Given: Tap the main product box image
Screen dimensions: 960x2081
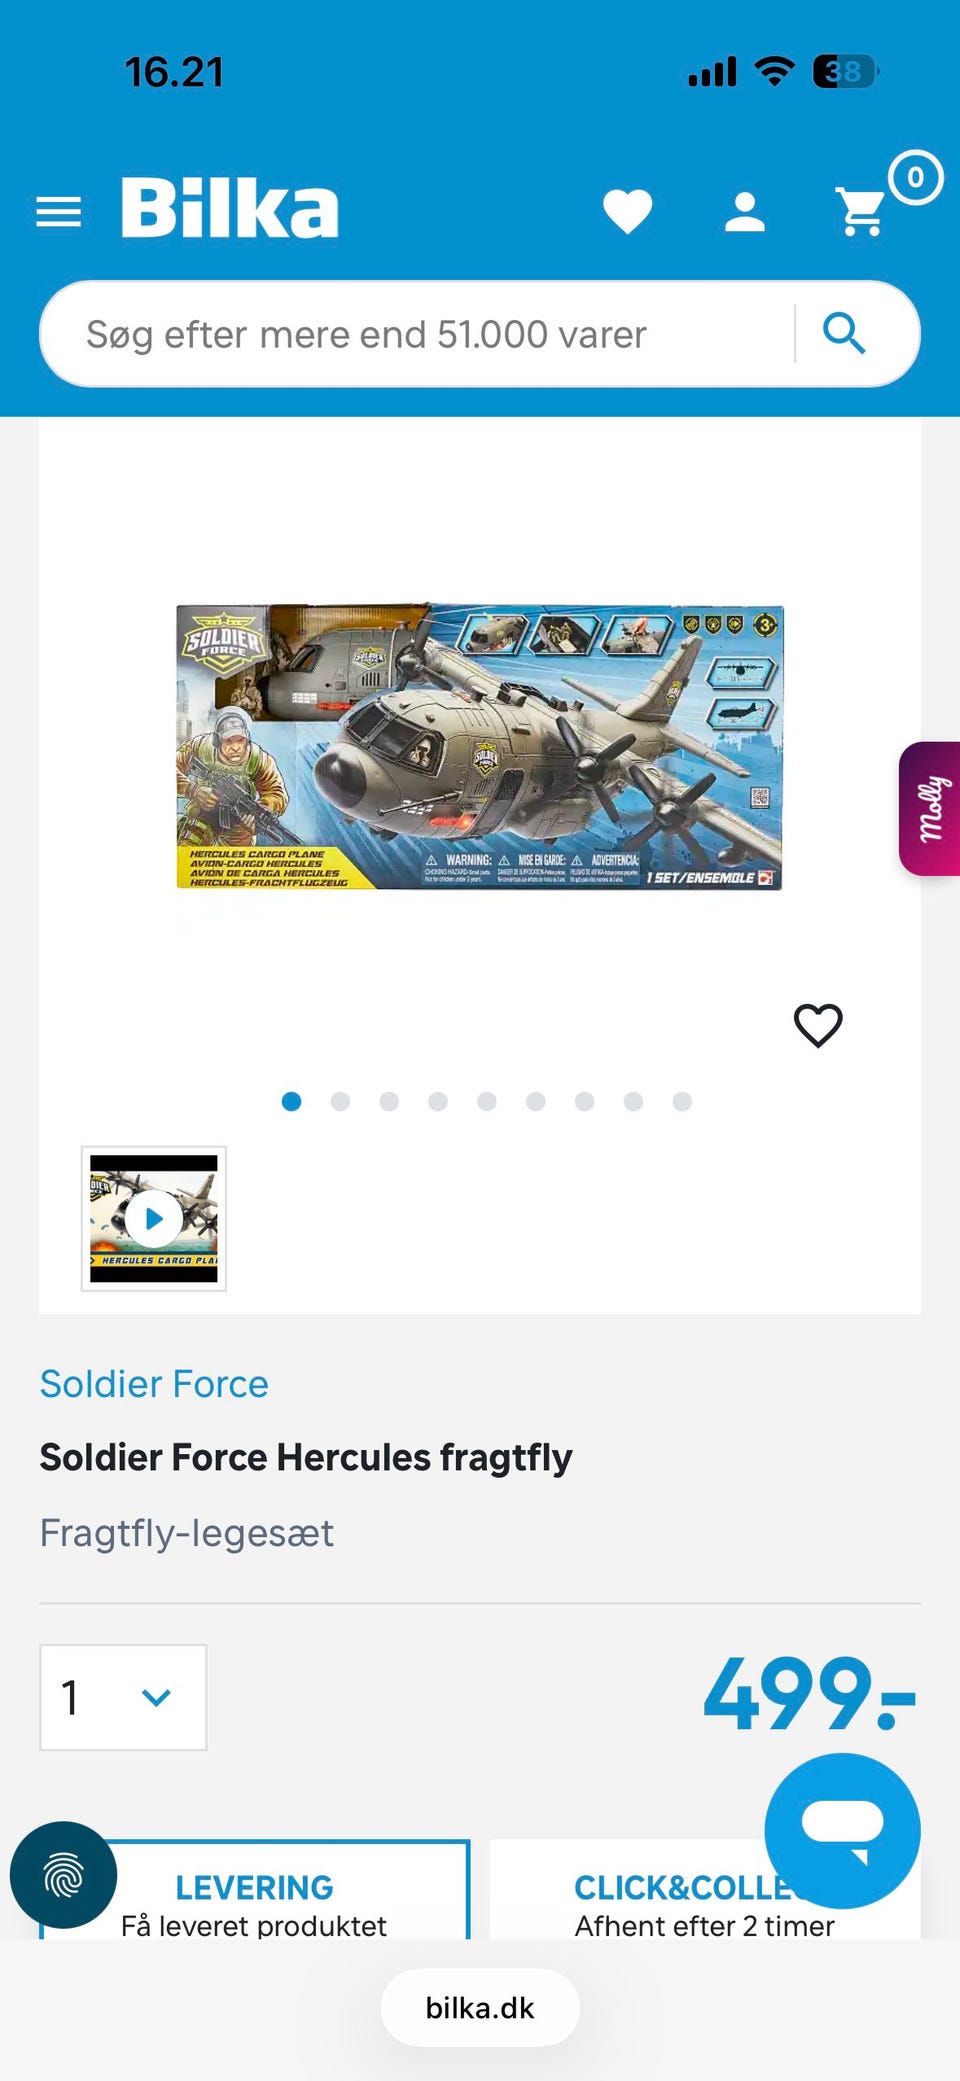Looking at the screenshot, I should (x=479, y=746).
